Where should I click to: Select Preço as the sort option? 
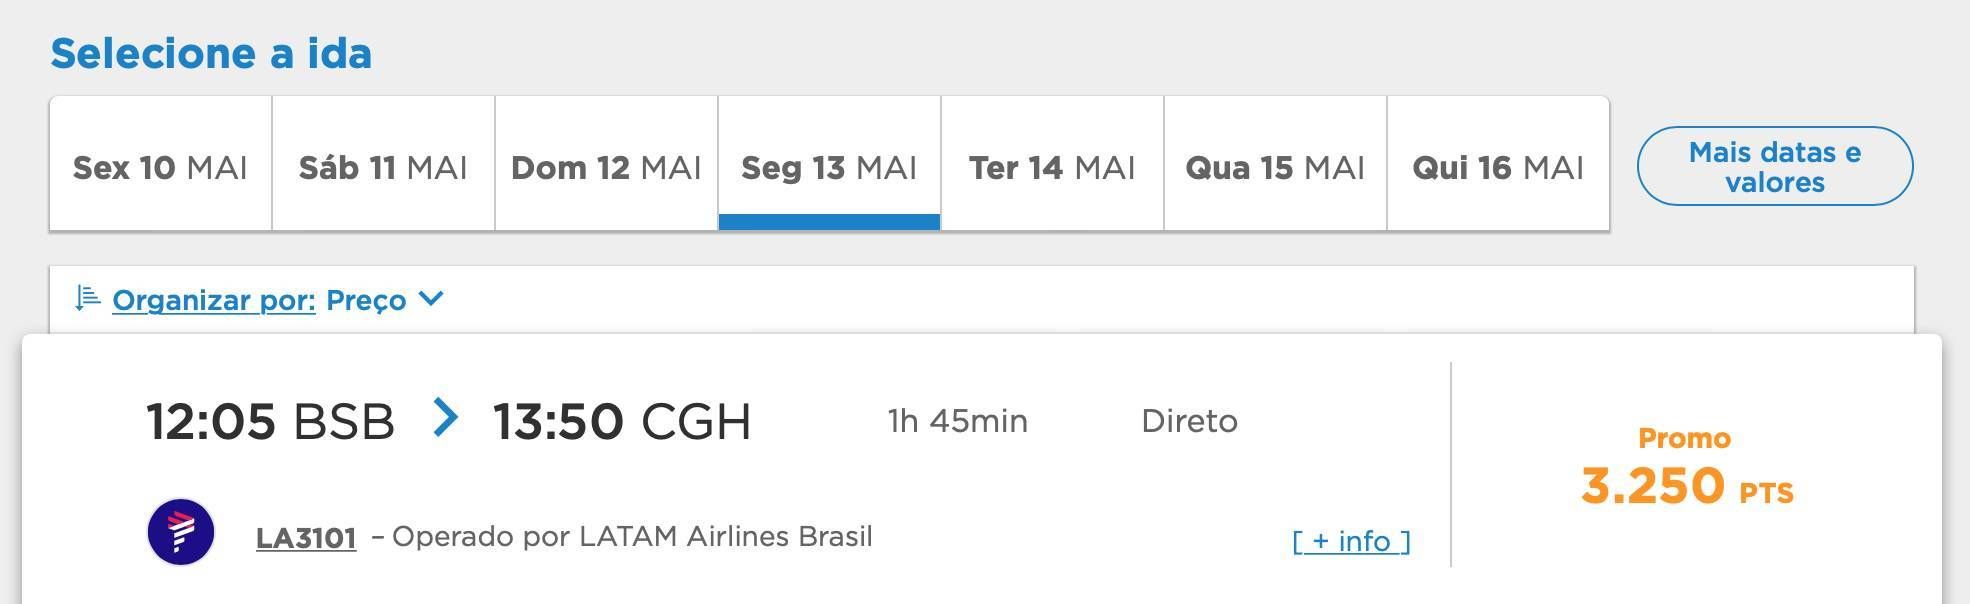tap(366, 300)
